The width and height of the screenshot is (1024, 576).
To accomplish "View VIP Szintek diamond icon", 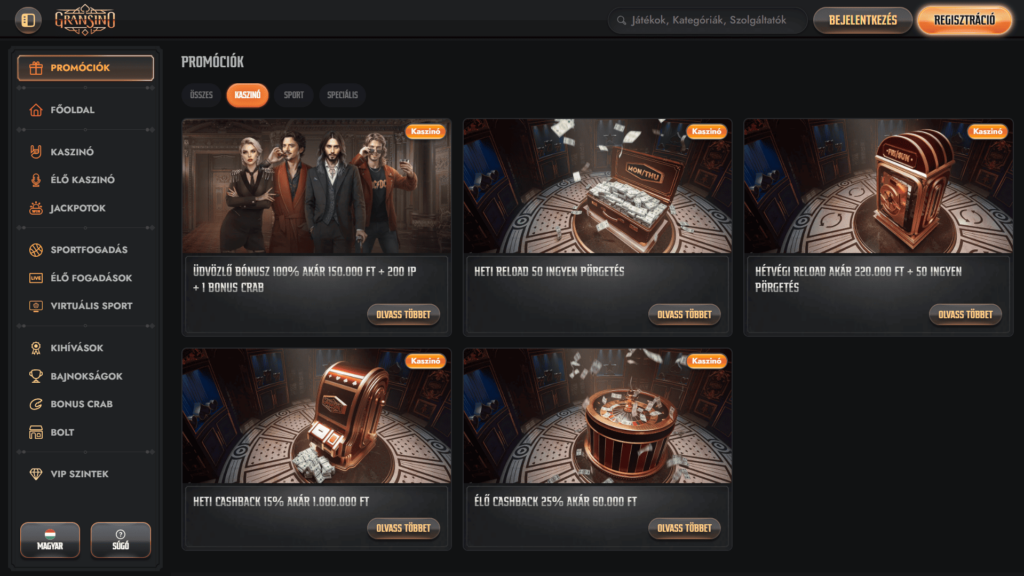I will pos(36,474).
